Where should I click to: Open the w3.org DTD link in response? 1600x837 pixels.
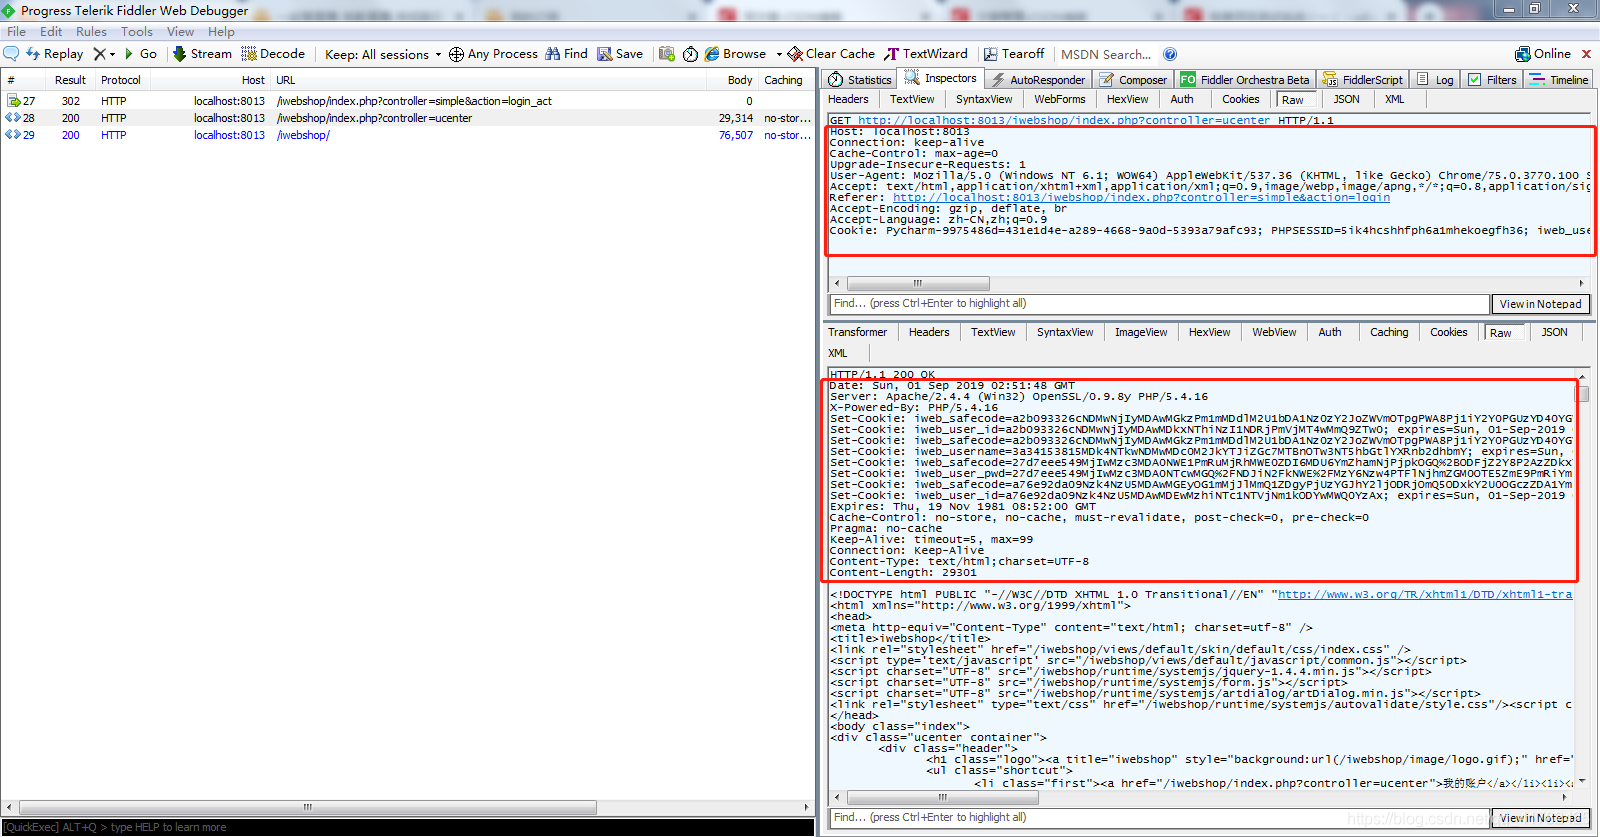(x=1425, y=594)
